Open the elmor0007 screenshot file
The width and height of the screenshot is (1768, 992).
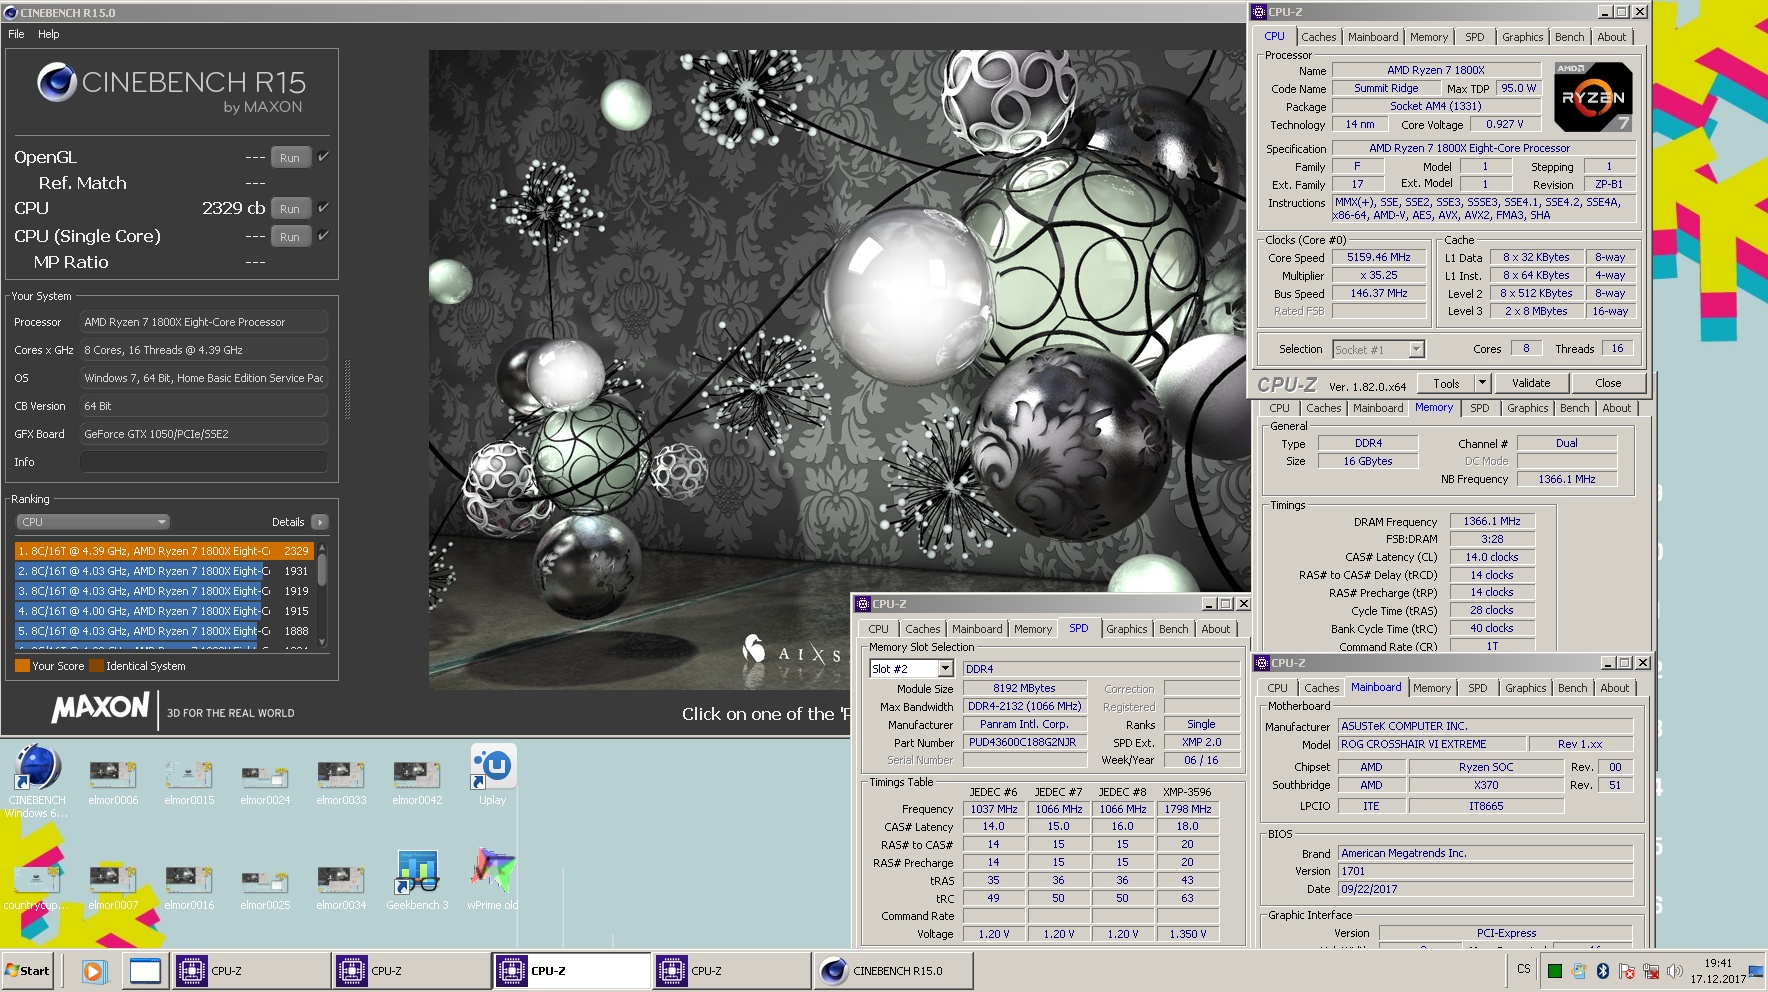113,887
